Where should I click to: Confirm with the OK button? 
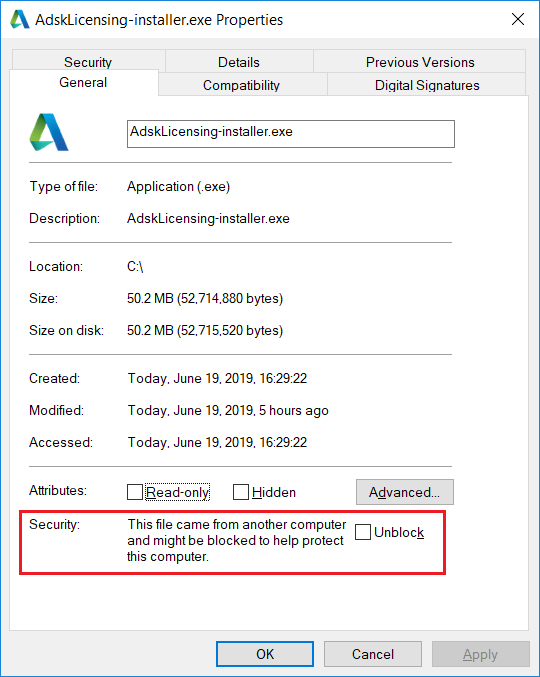(x=265, y=654)
